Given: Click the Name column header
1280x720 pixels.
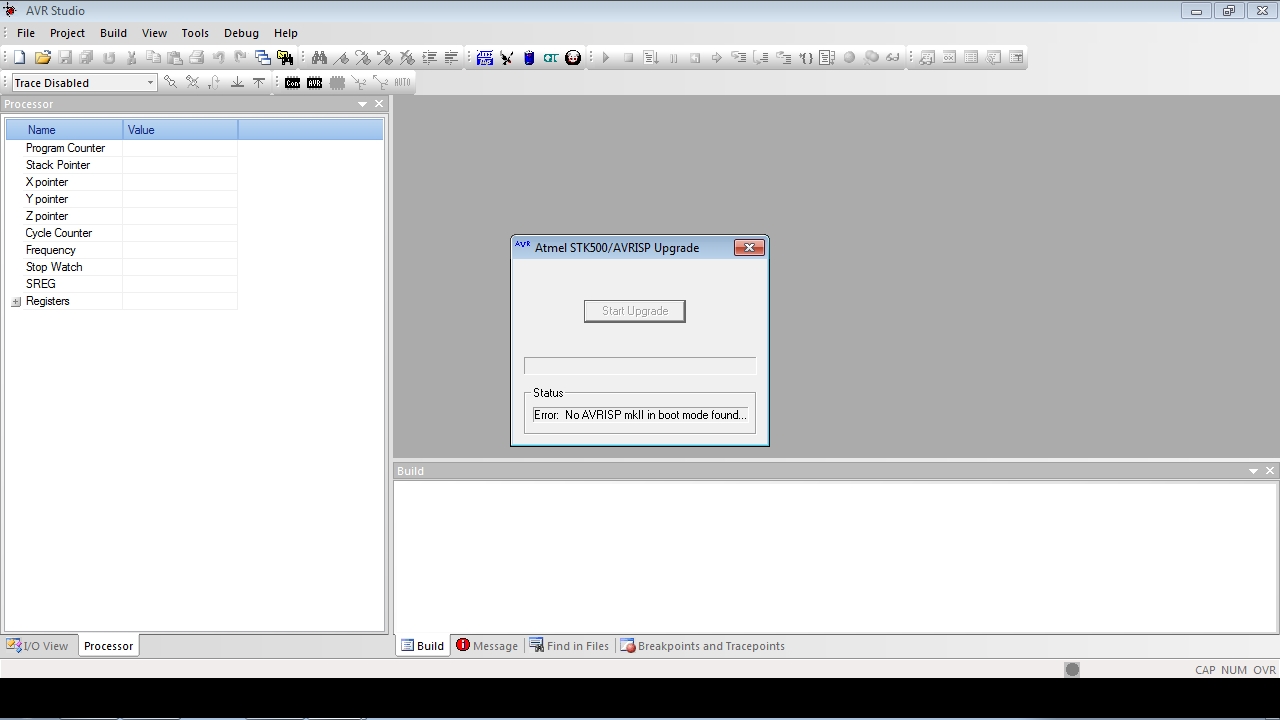Looking at the screenshot, I should coord(64,130).
